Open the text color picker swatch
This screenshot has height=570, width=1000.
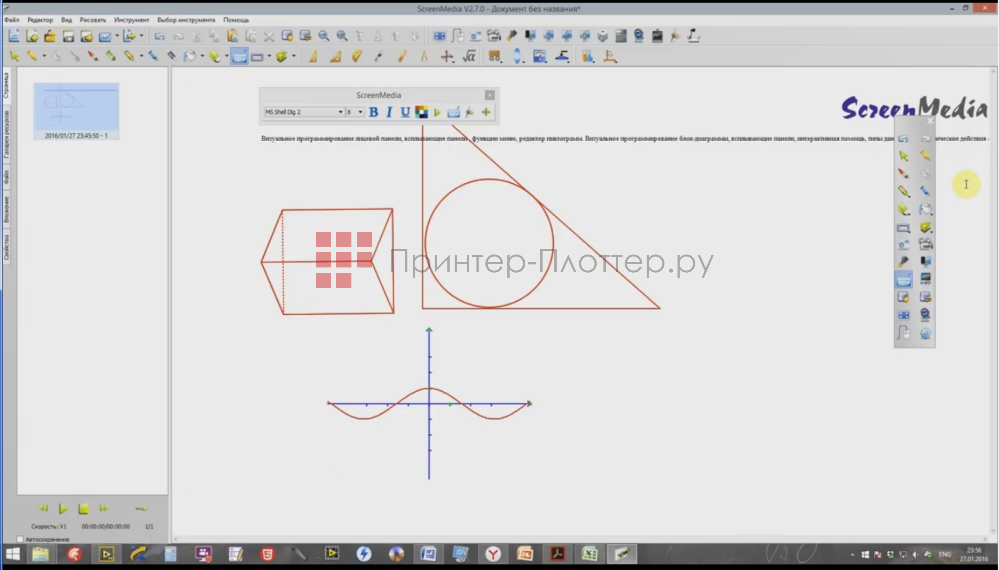[x=421, y=112]
